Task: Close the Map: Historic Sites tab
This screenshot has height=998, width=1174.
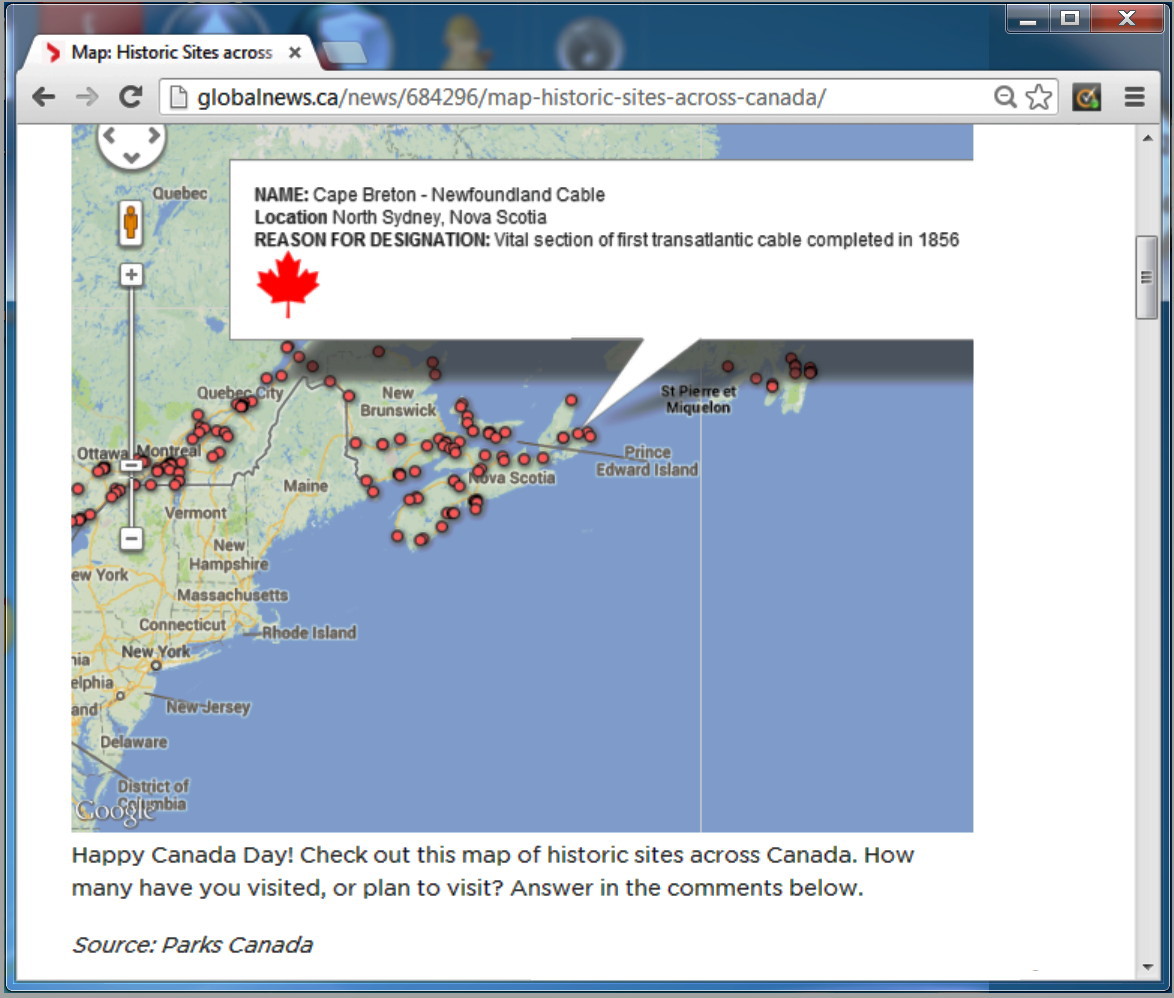Action: [x=295, y=52]
